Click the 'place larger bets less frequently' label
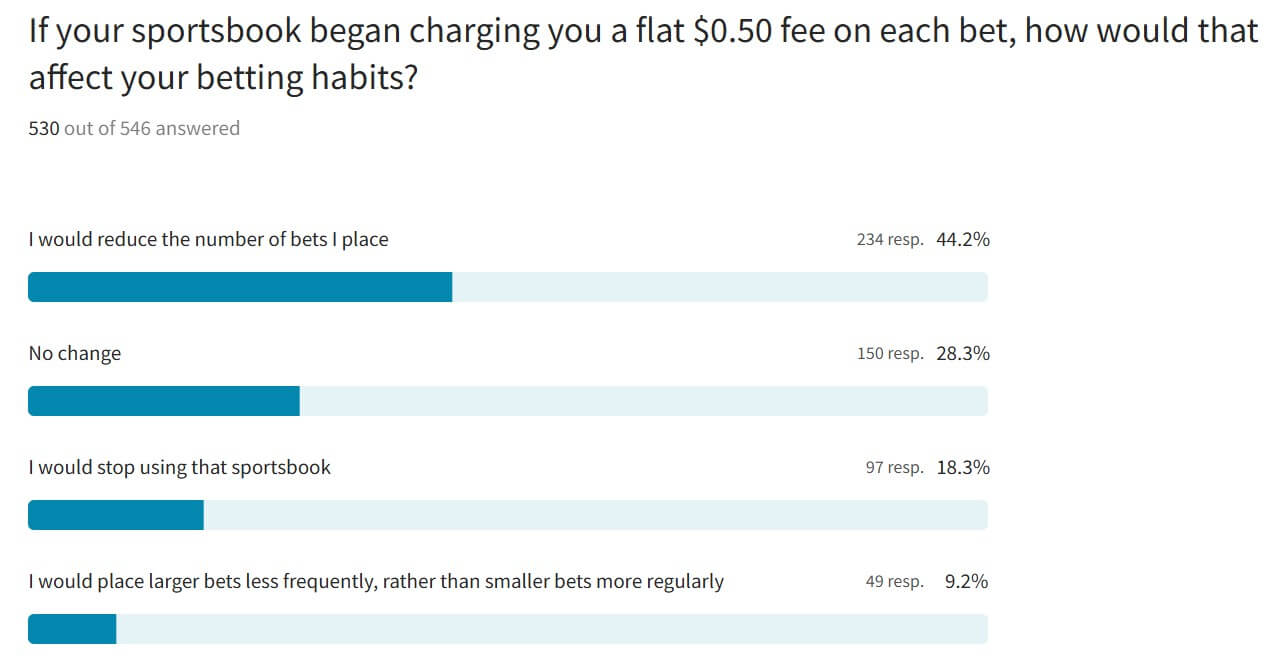 click(376, 582)
